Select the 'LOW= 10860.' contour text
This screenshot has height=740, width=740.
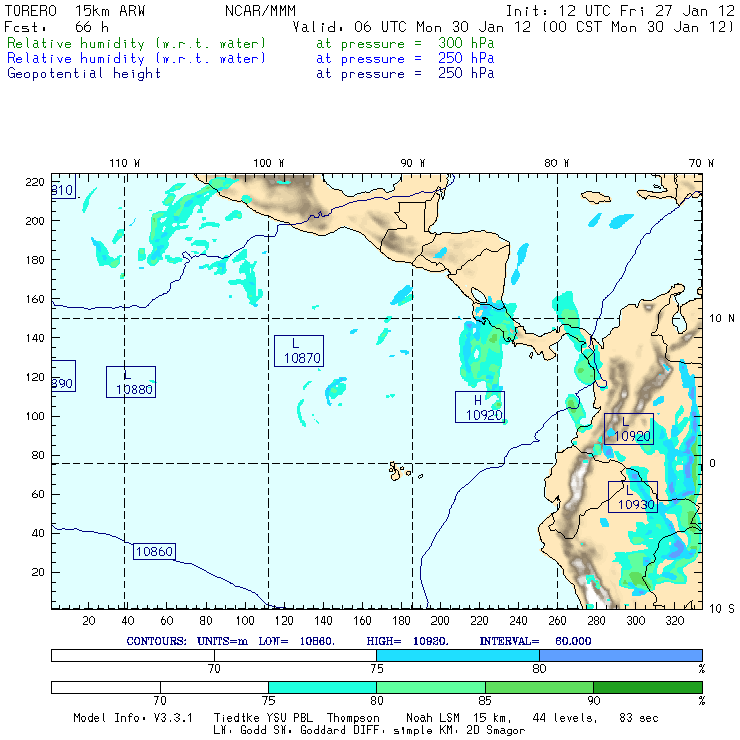(x=296, y=641)
